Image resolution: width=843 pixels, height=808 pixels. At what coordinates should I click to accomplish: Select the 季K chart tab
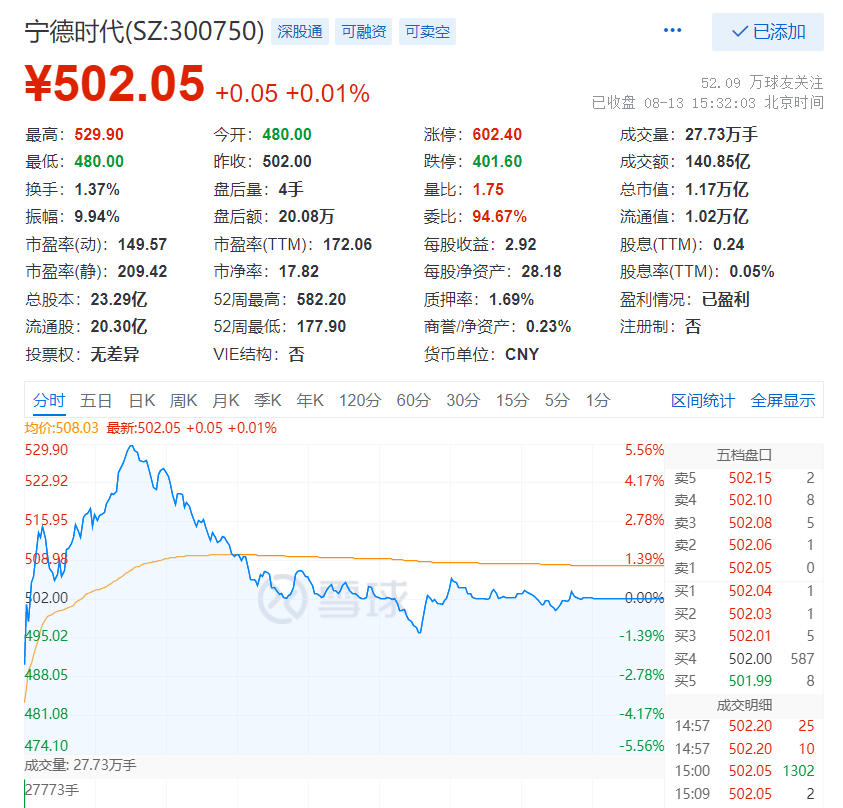point(267,401)
